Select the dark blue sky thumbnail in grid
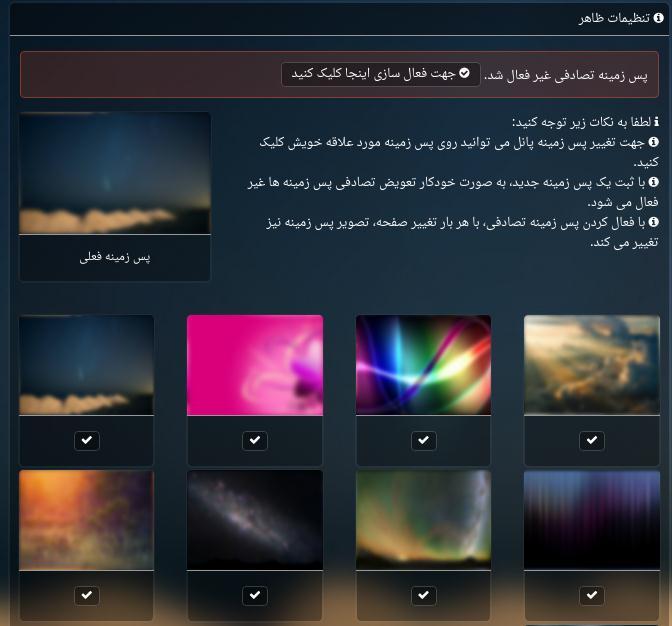The height and width of the screenshot is (626, 672). click(87, 364)
